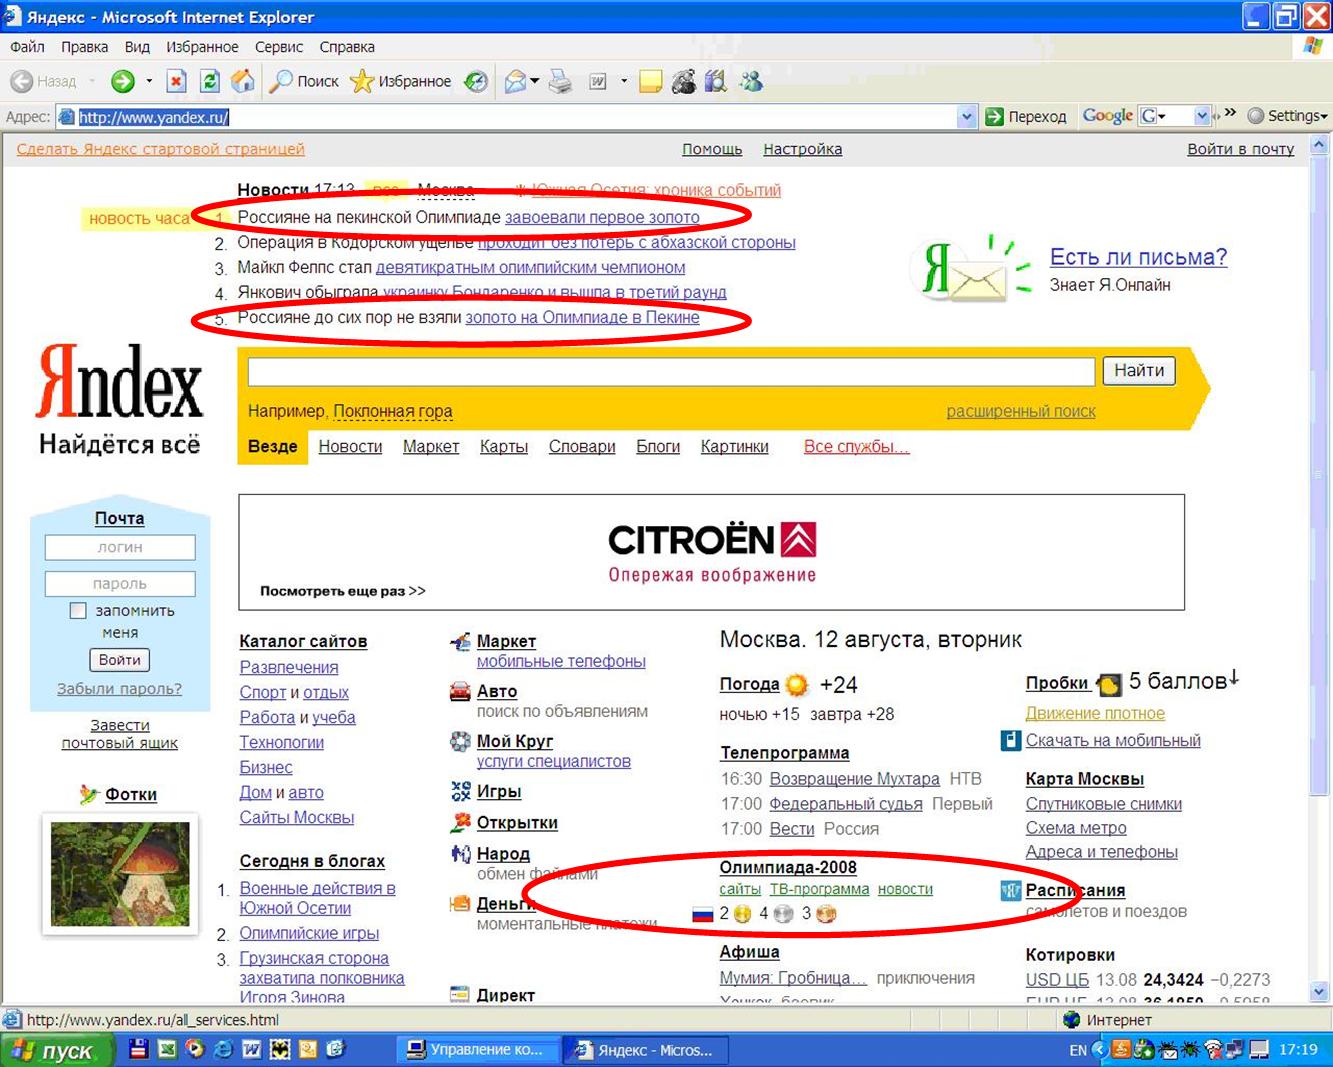Click the Edit with Word icon
Image resolution: width=1333 pixels, height=1067 pixels.
point(598,82)
